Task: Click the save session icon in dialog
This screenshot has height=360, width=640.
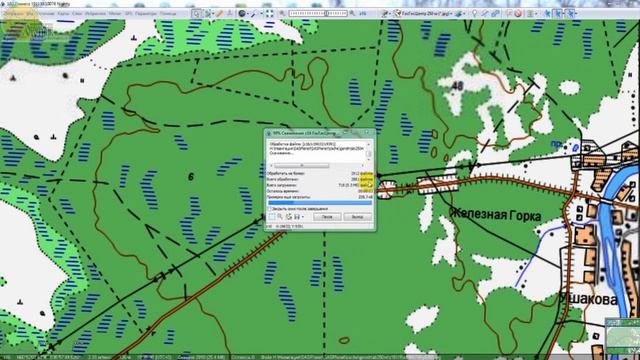Action: tap(297, 217)
